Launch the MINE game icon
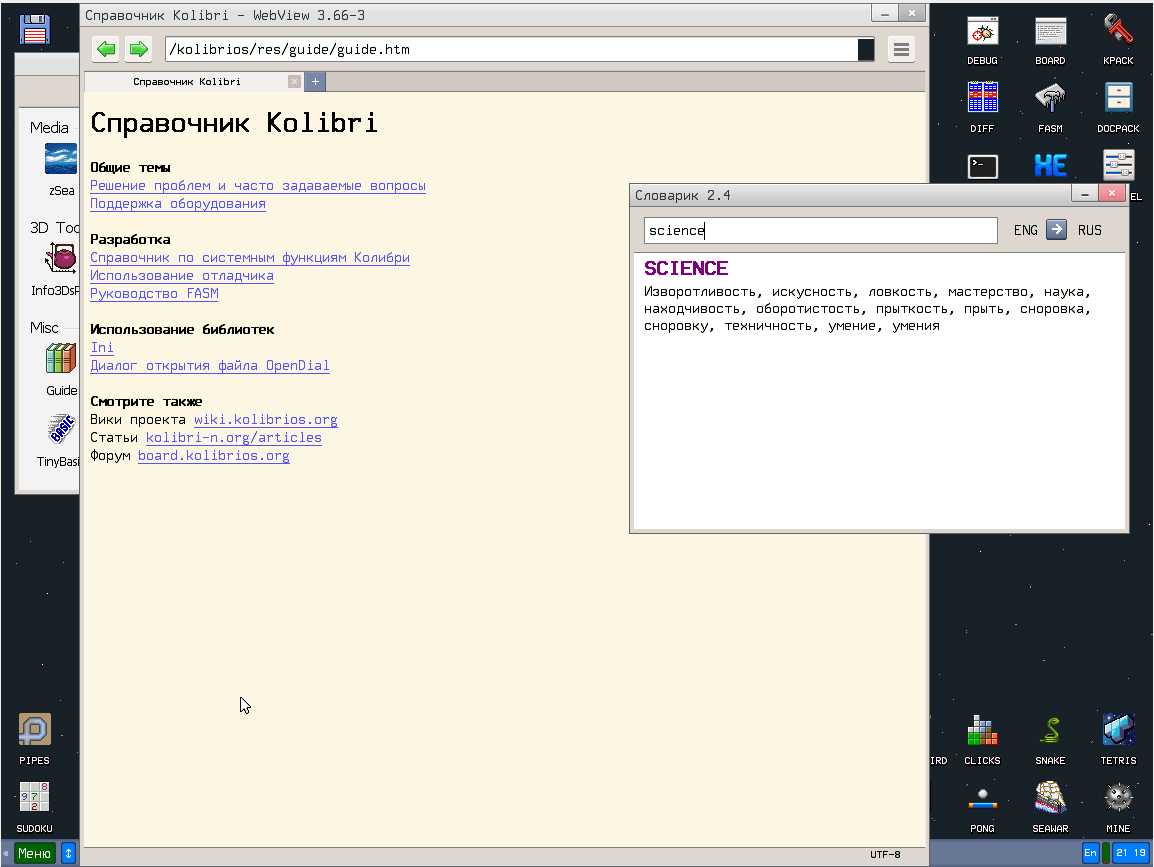The height and width of the screenshot is (867, 1154). tap(1118, 803)
